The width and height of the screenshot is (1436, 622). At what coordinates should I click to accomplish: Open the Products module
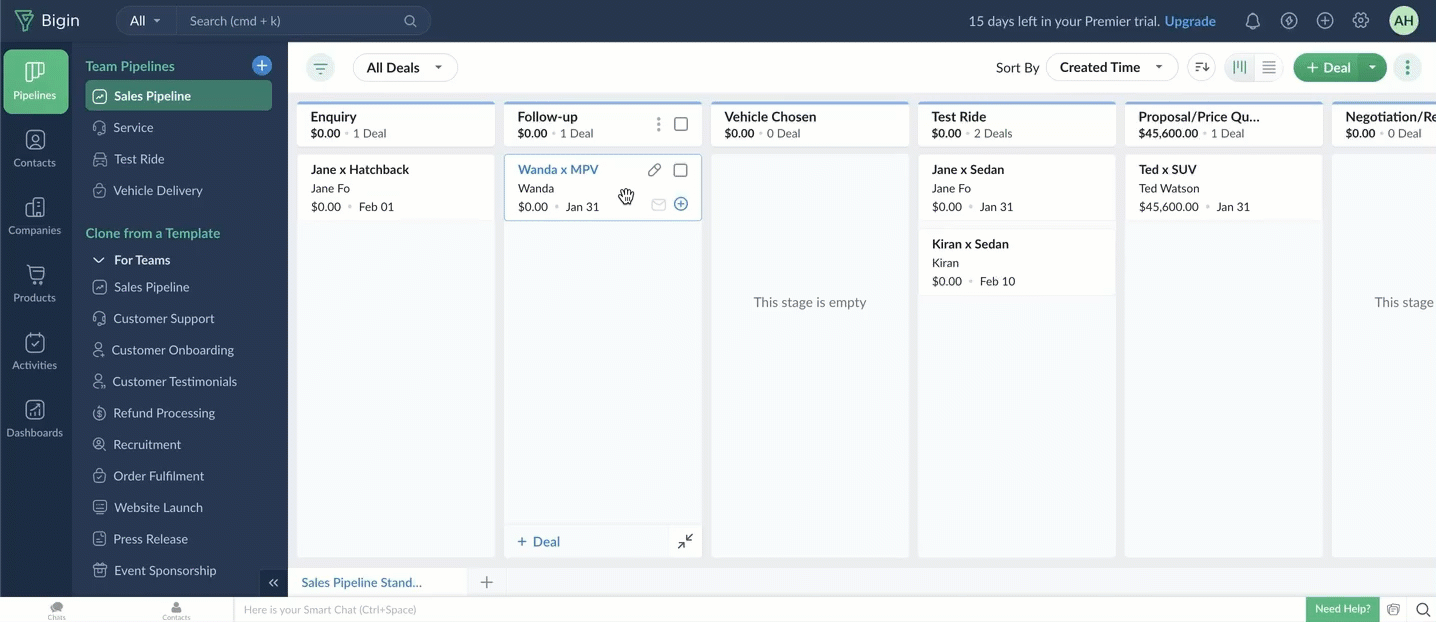35,284
